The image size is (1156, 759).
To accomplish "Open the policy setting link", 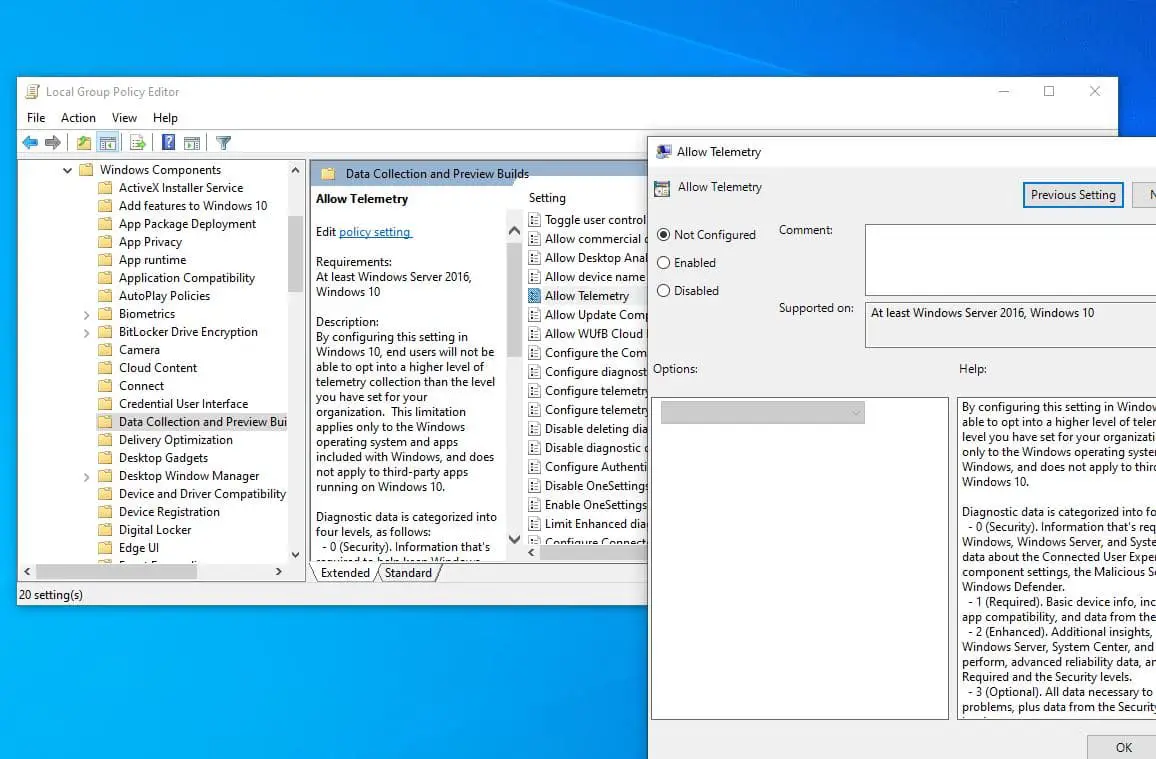I will [x=375, y=232].
